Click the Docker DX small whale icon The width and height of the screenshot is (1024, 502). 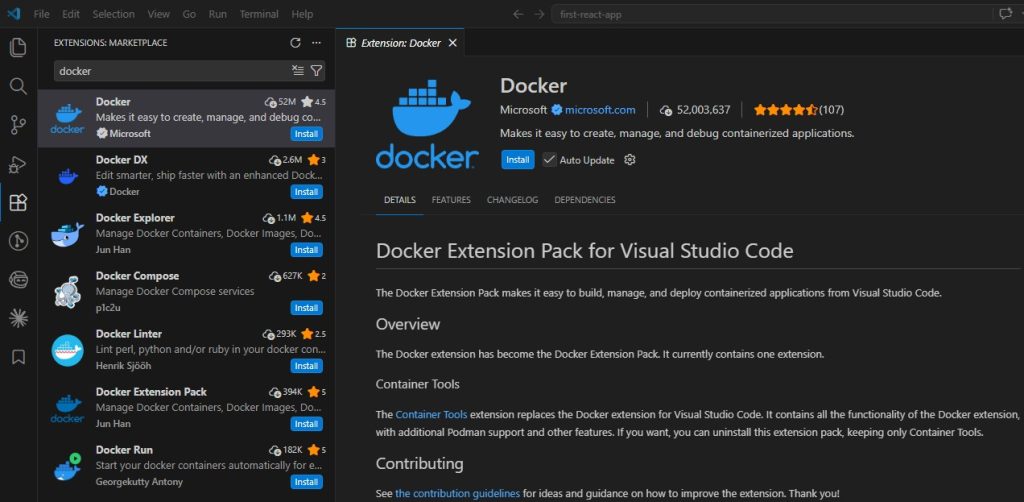click(x=67, y=176)
